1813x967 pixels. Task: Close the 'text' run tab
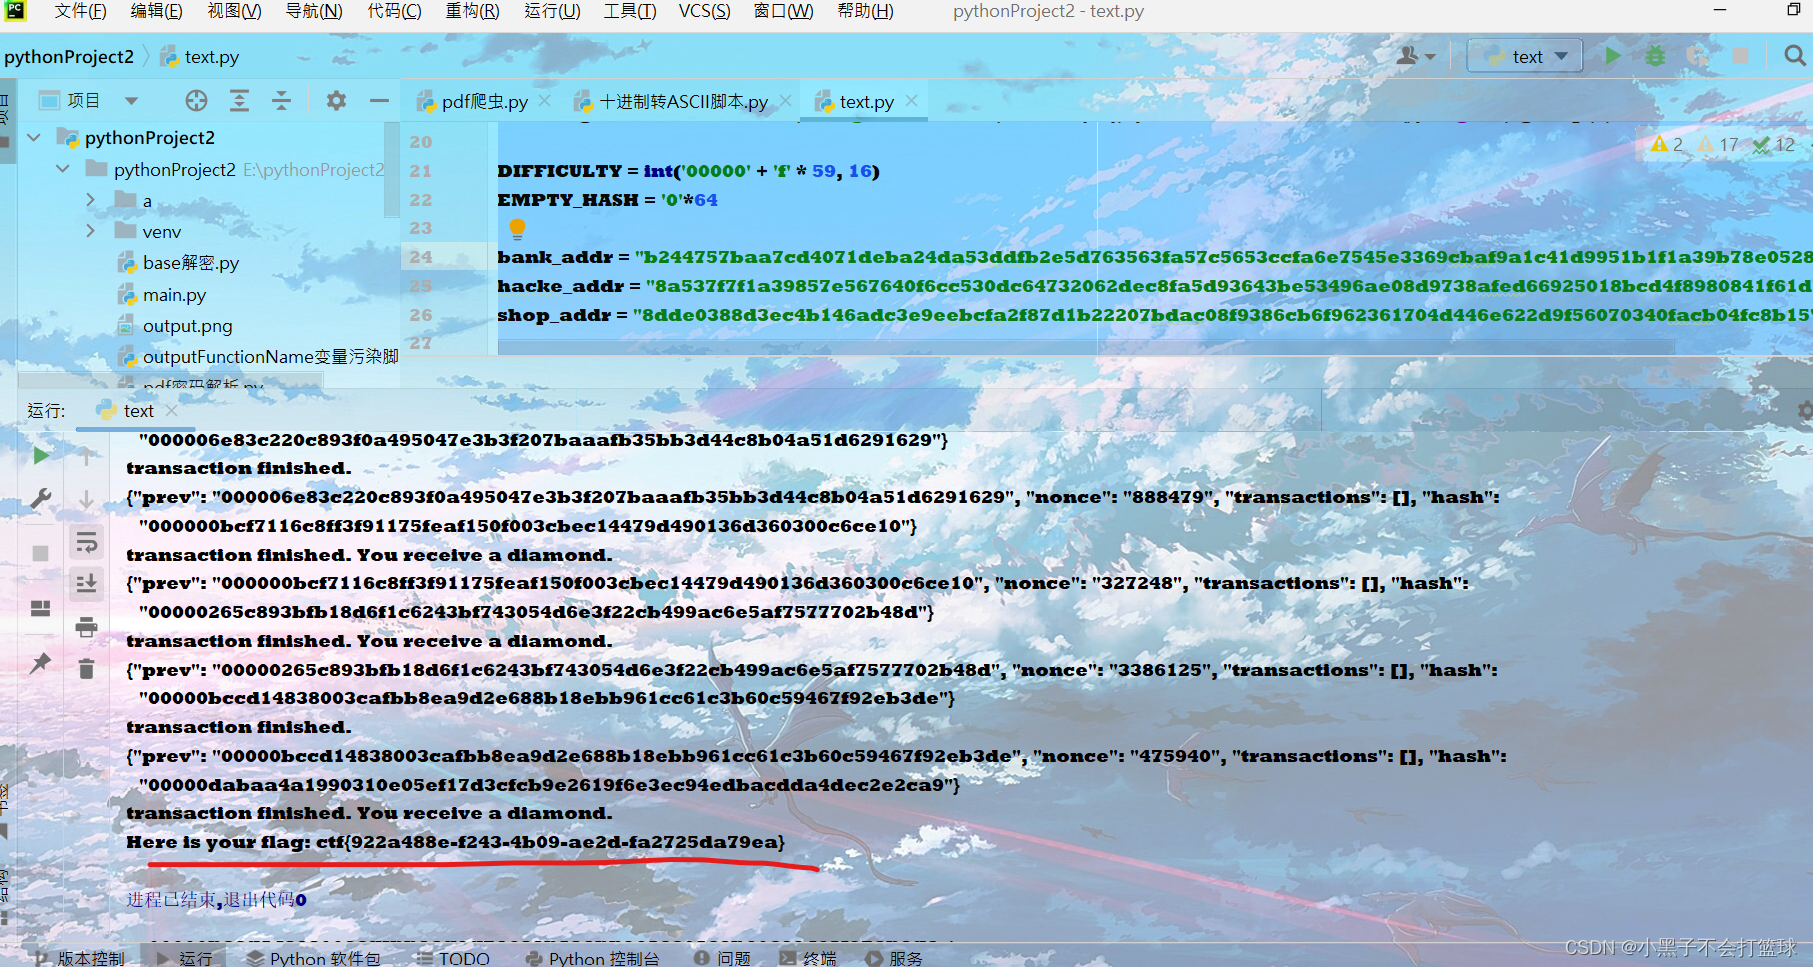(x=171, y=411)
